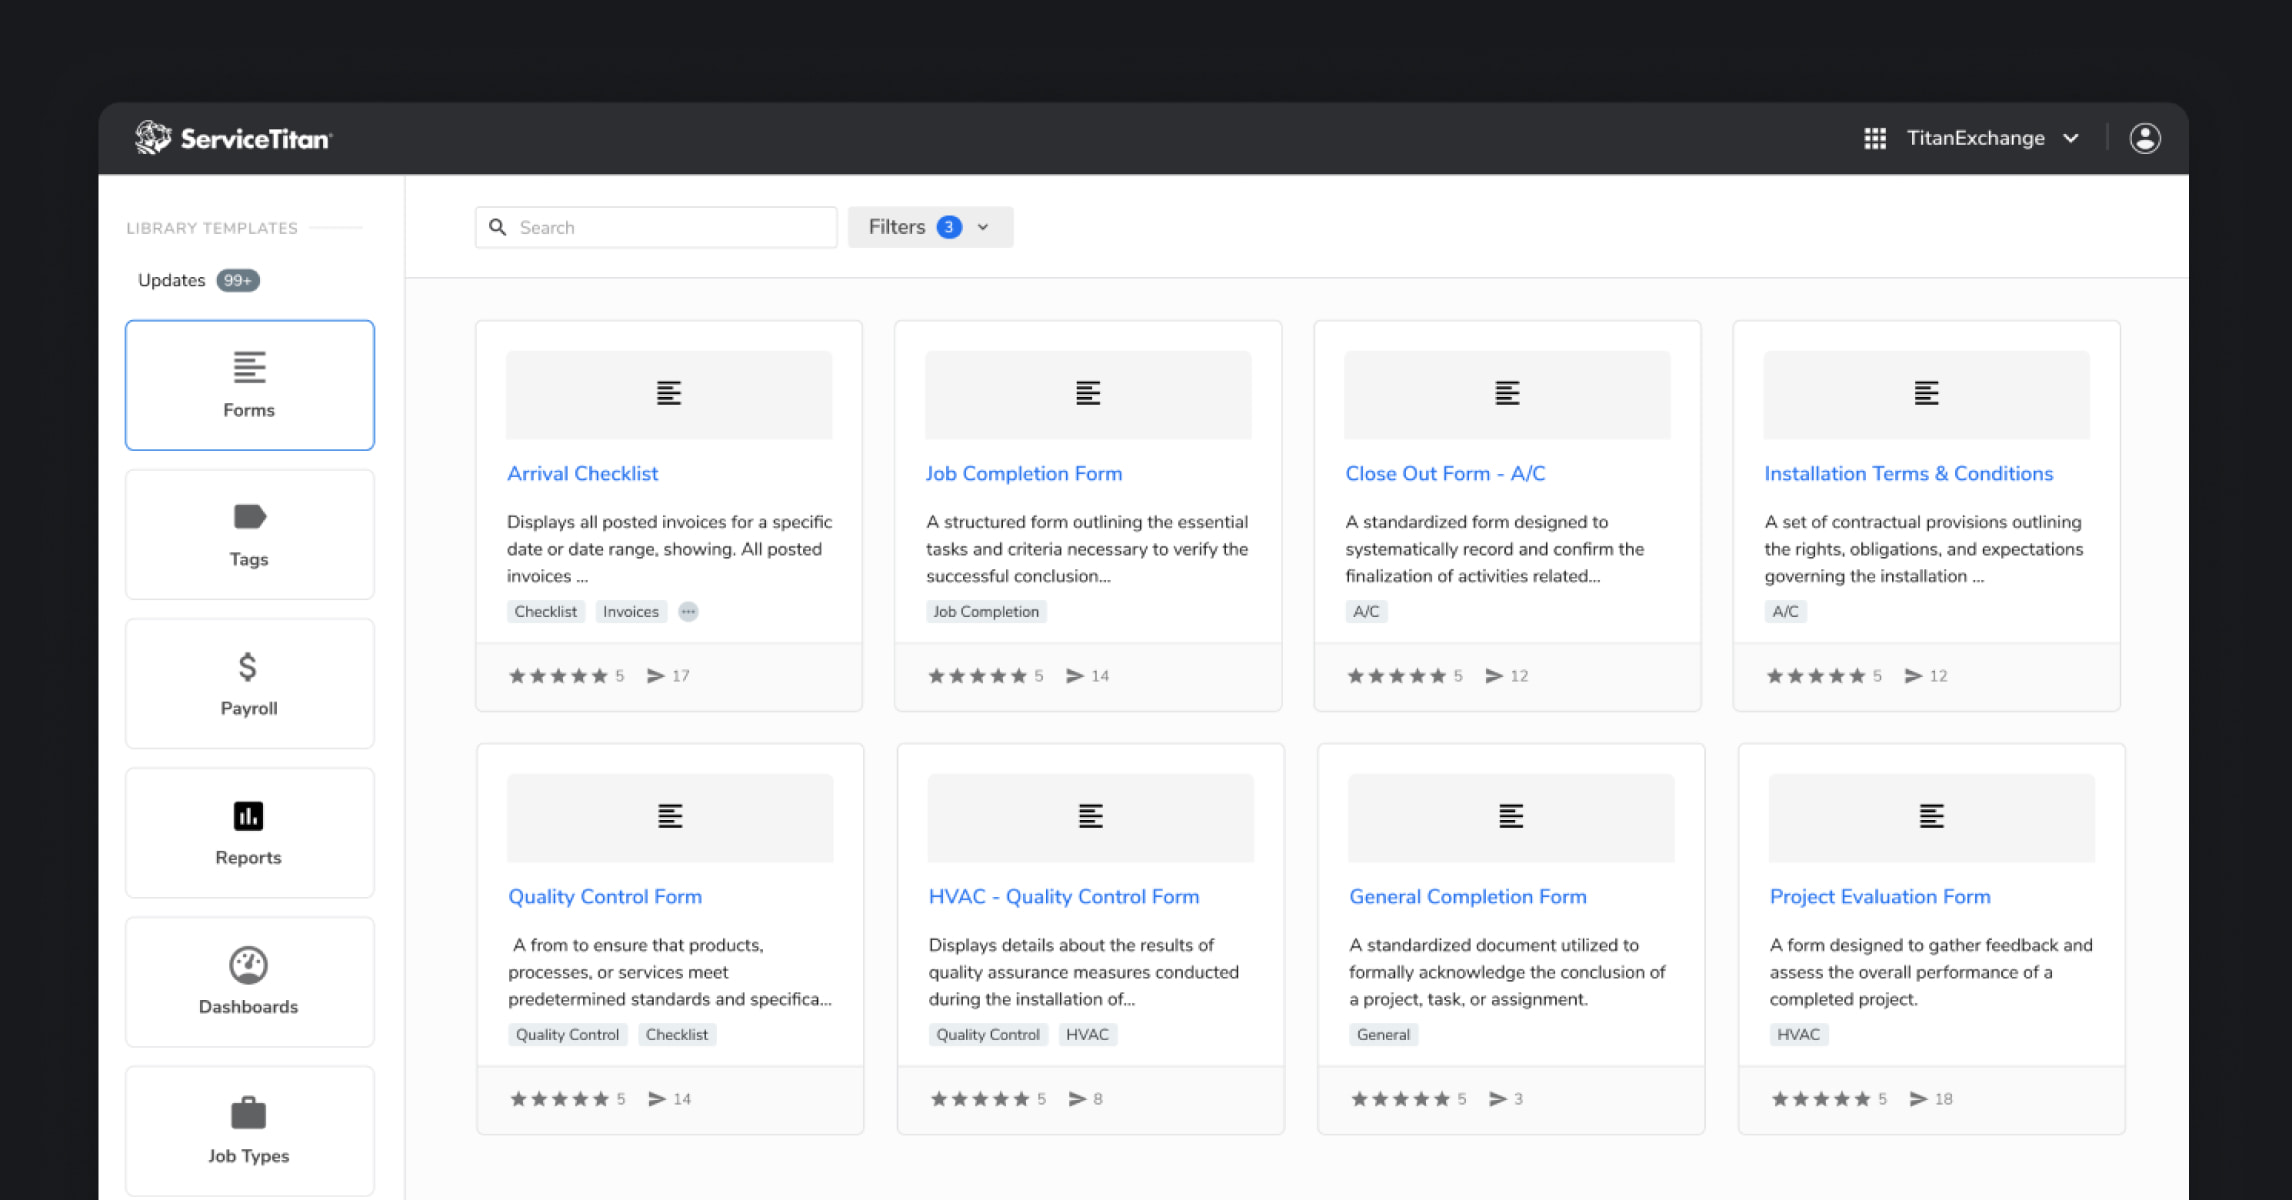The height and width of the screenshot is (1200, 2292).
Task: Open the Dashboards gauge icon
Action: click(248, 965)
